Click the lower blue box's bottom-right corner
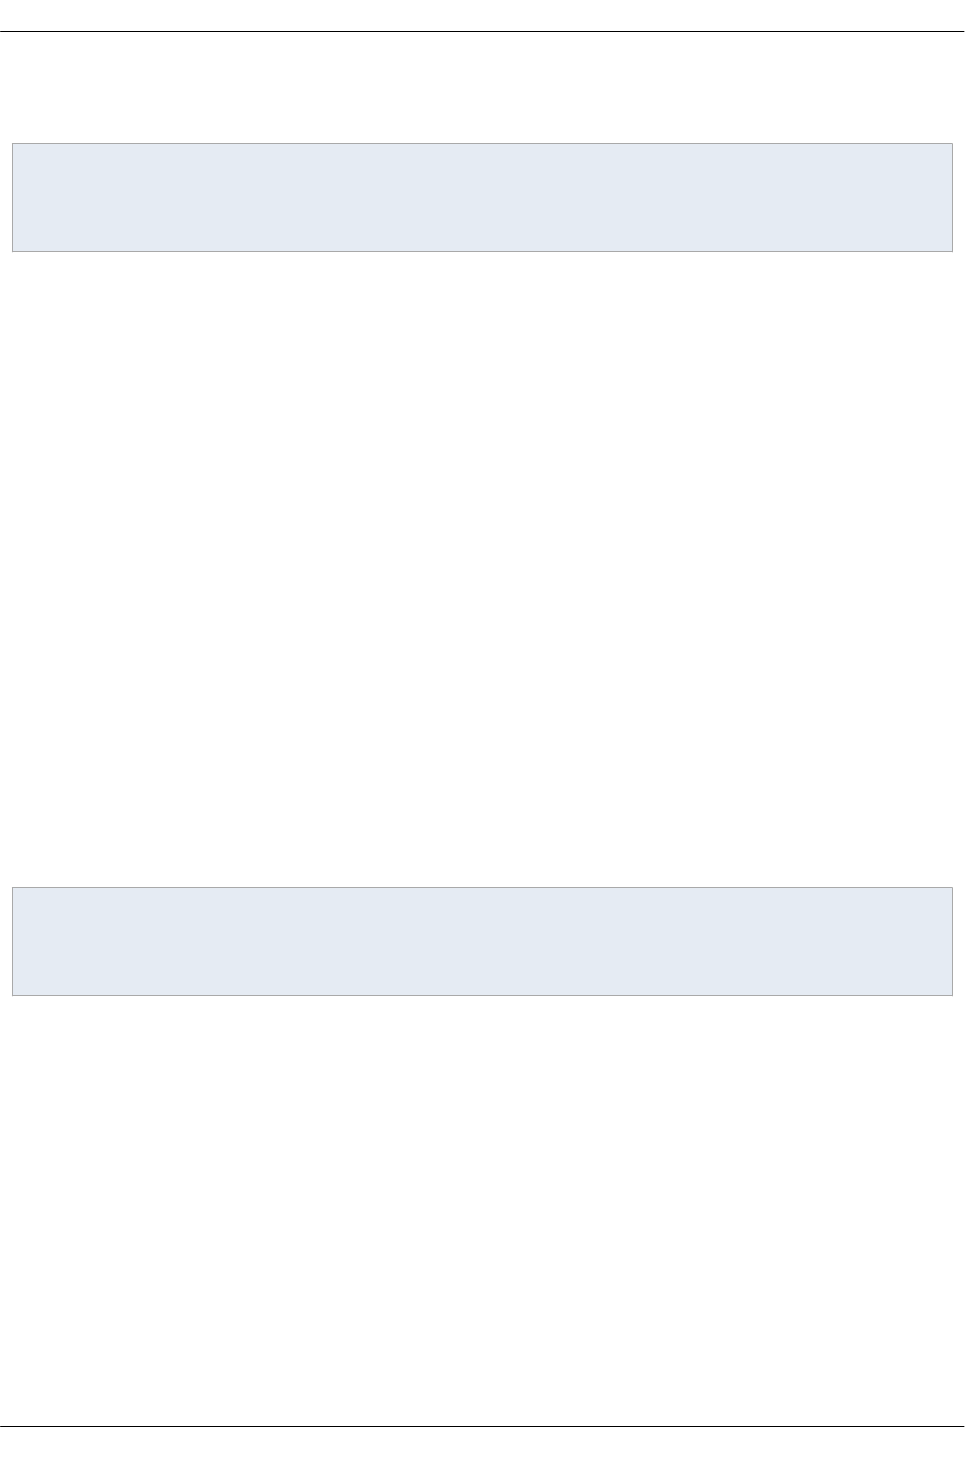The height and width of the screenshot is (1458, 965). coord(952,994)
